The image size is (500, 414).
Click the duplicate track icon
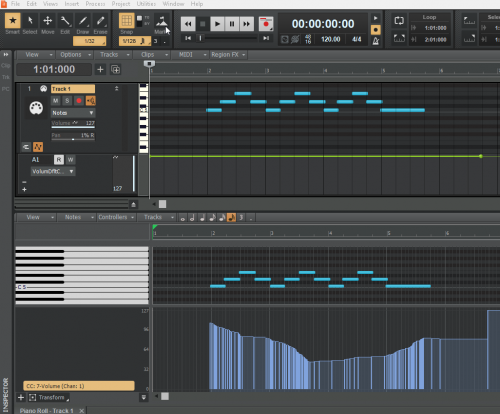coord(115,69)
